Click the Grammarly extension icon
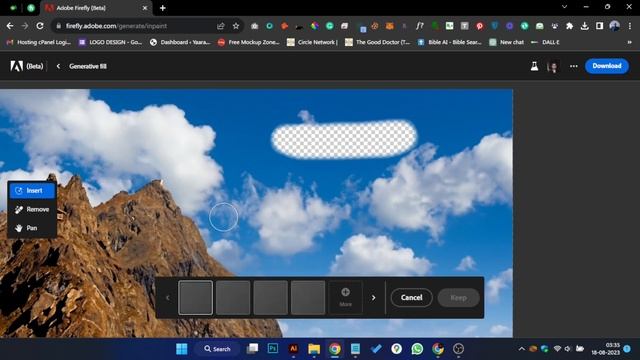640x360 pixels. click(x=329, y=26)
